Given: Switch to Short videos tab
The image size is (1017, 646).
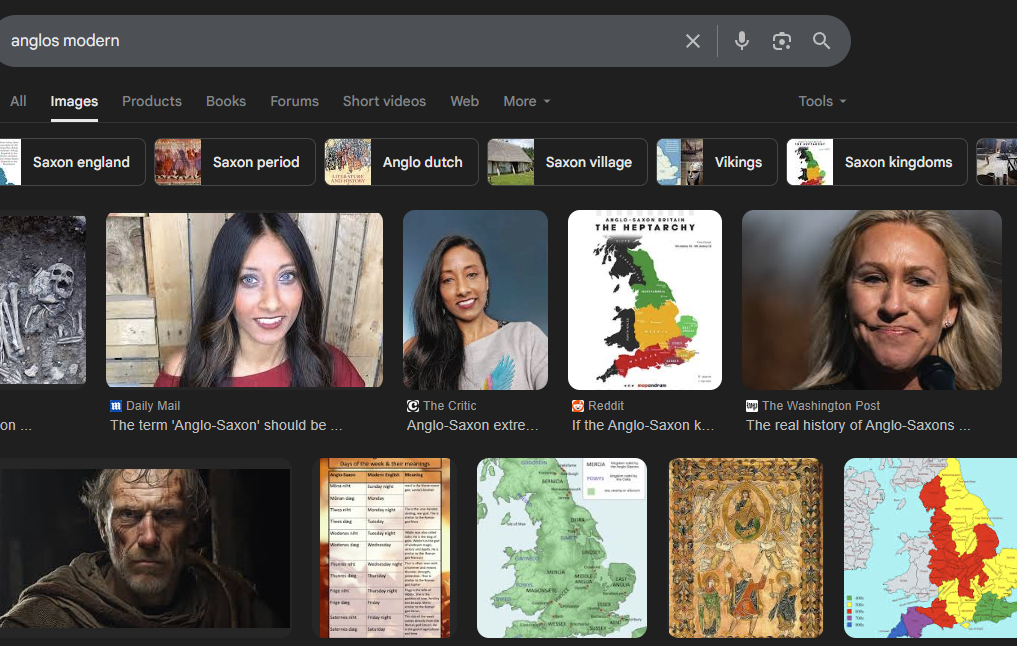Looking at the screenshot, I should [384, 101].
